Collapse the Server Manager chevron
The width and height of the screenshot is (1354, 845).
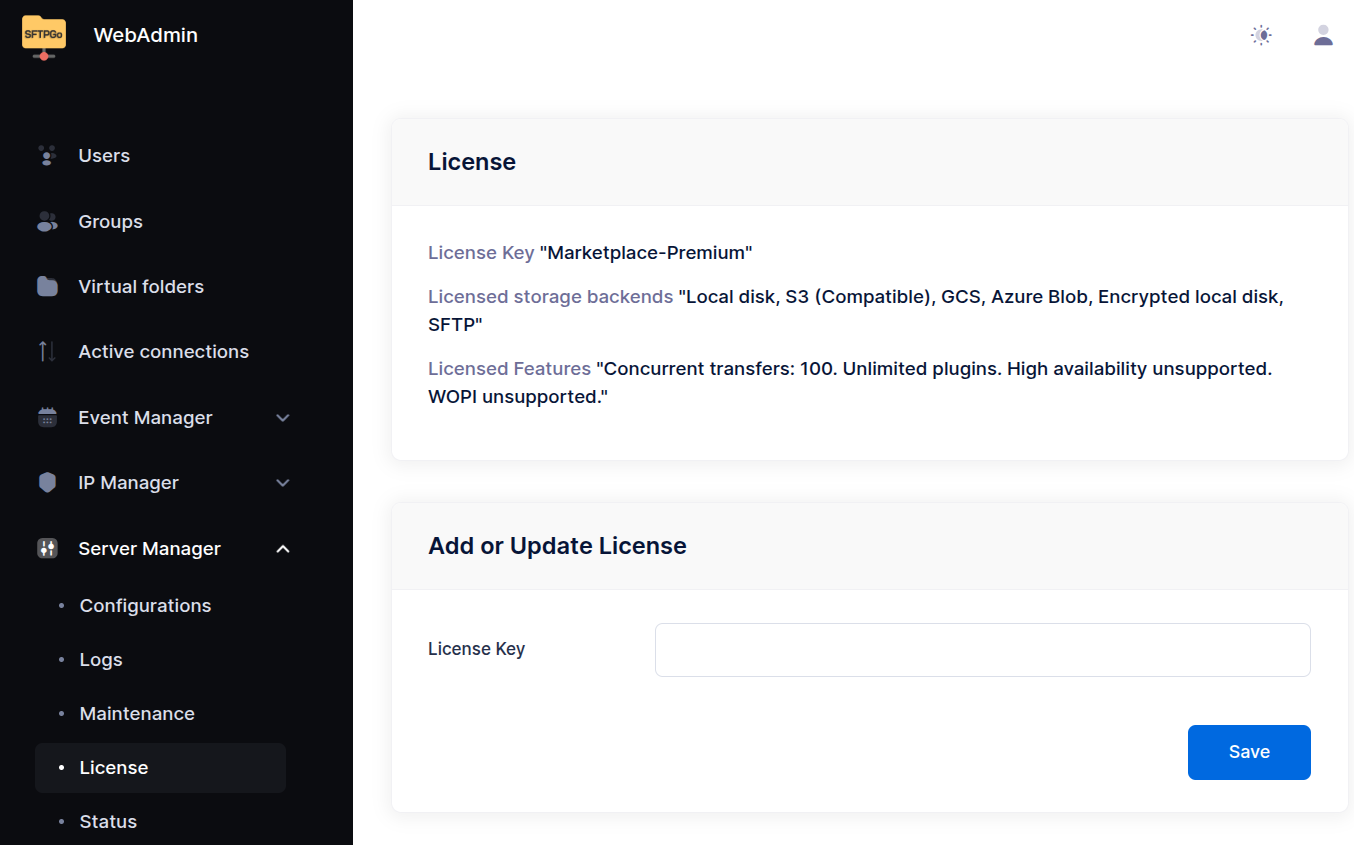coord(283,549)
